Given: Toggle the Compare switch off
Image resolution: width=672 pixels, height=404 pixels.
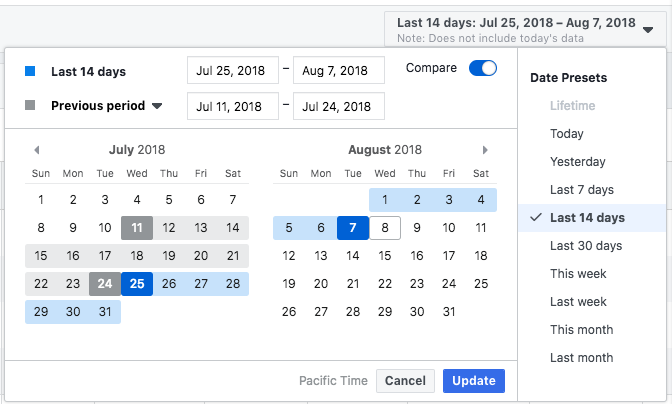Looking at the screenshot, I should (x=483, y=69).
